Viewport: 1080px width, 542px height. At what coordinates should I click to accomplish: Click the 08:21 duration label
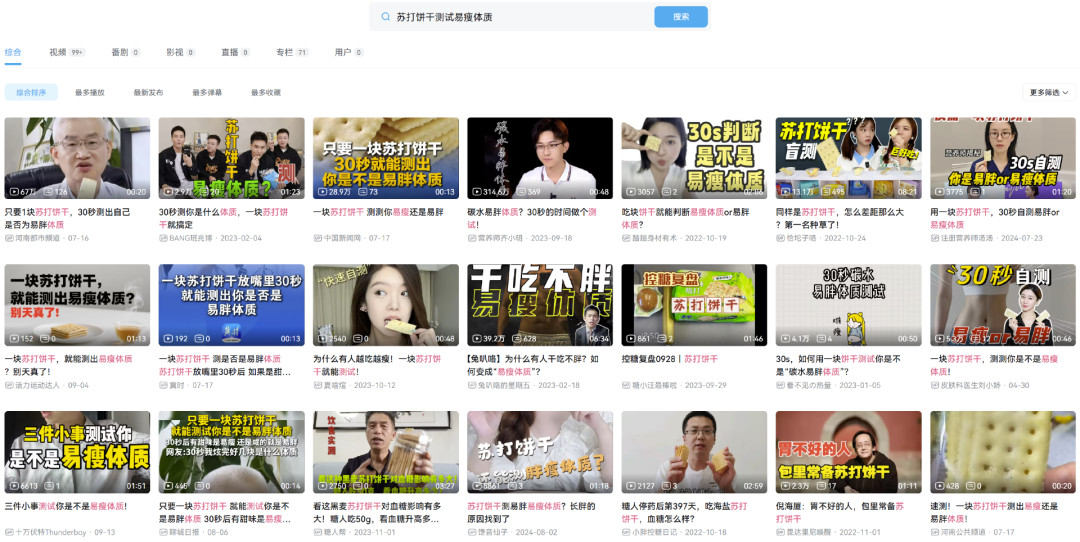pyautogui.click(x=908, y=191)
